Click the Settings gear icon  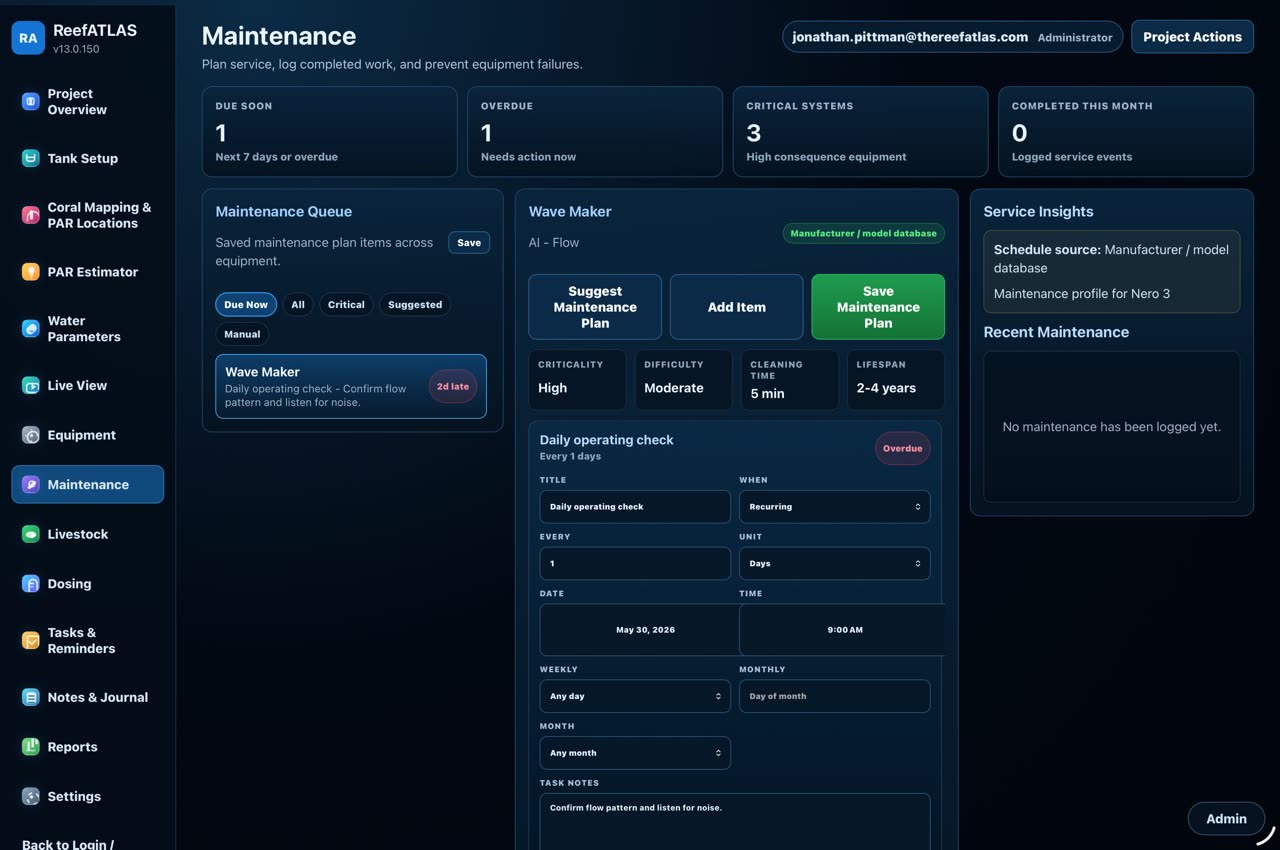(x=31, y=796)
